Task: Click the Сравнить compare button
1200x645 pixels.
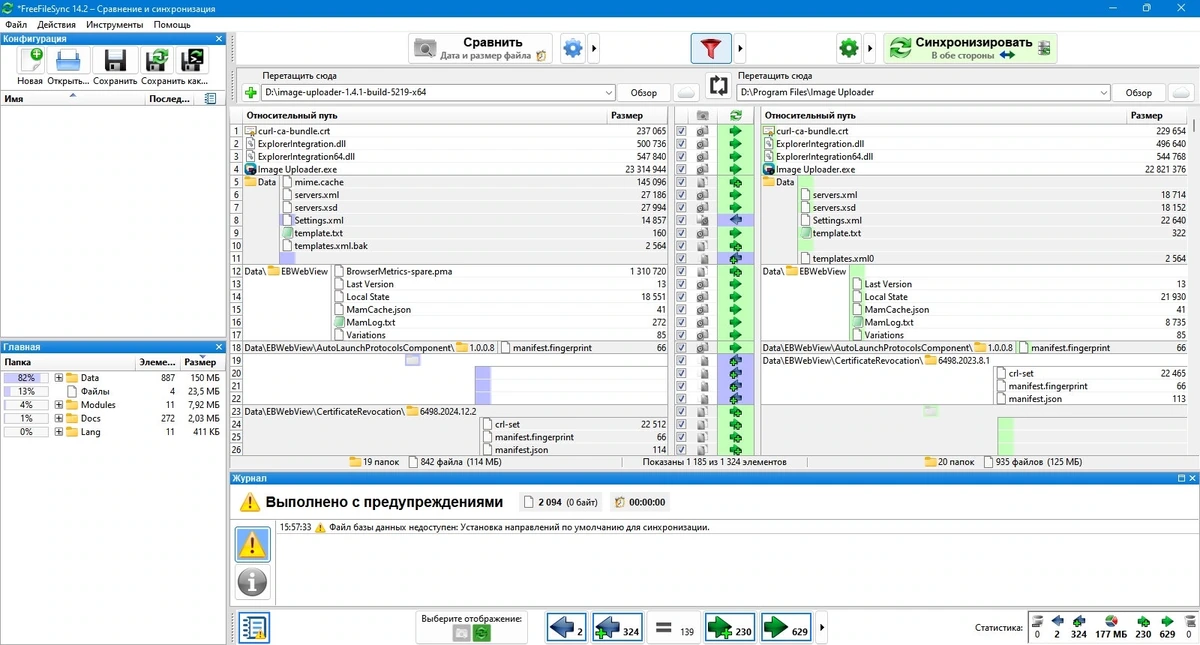Action: pyautogui.click(x=481, y=48)
